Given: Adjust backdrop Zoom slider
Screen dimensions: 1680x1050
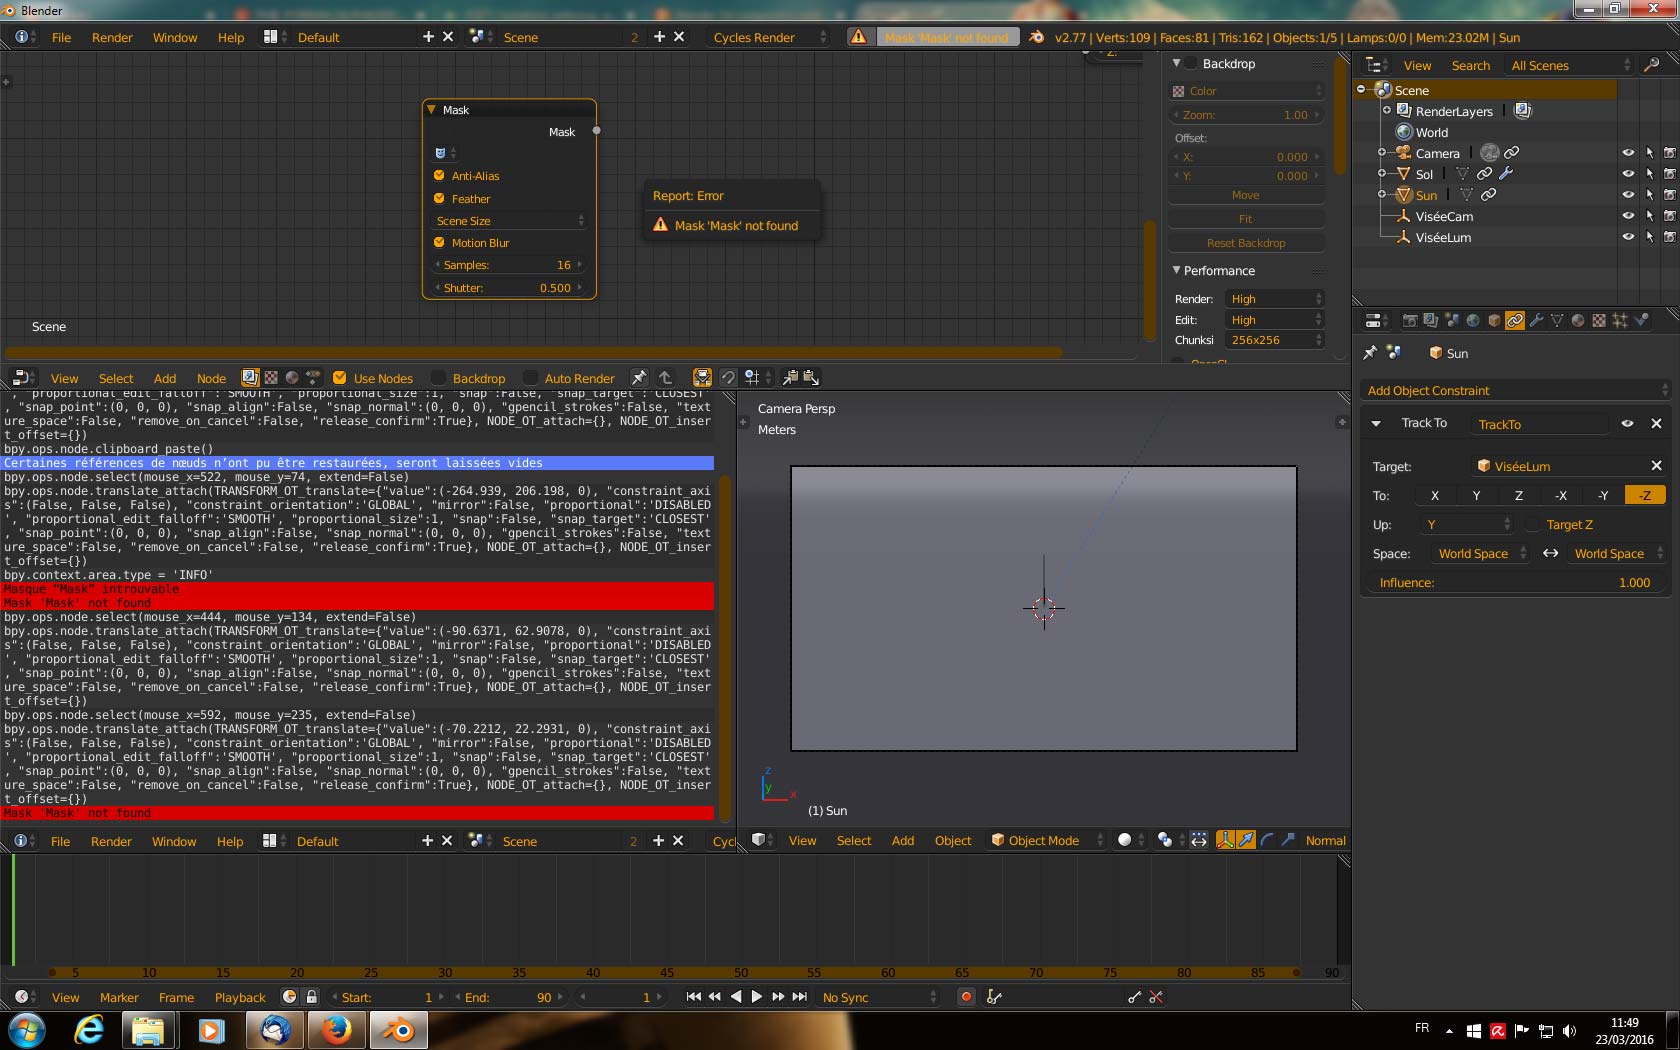Looking at the screenshot, I should pyautogui.click(x=1246, y=115).
